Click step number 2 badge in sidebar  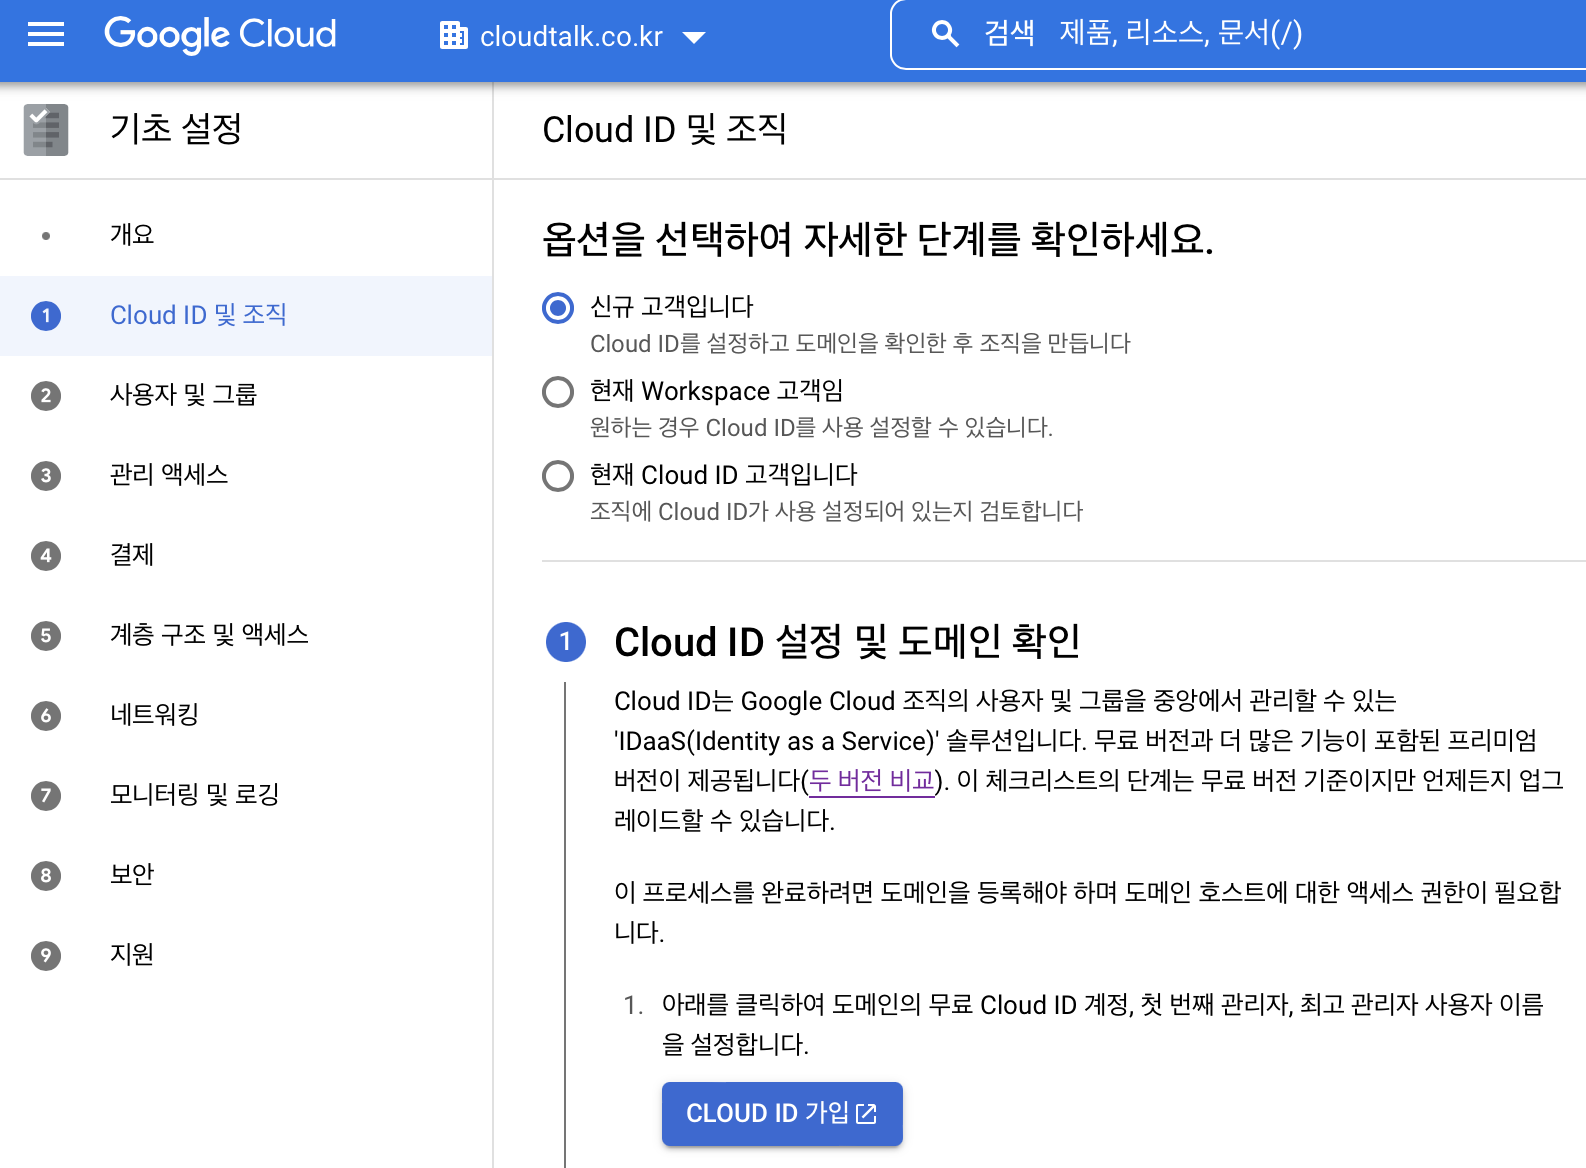click(46, 396)
